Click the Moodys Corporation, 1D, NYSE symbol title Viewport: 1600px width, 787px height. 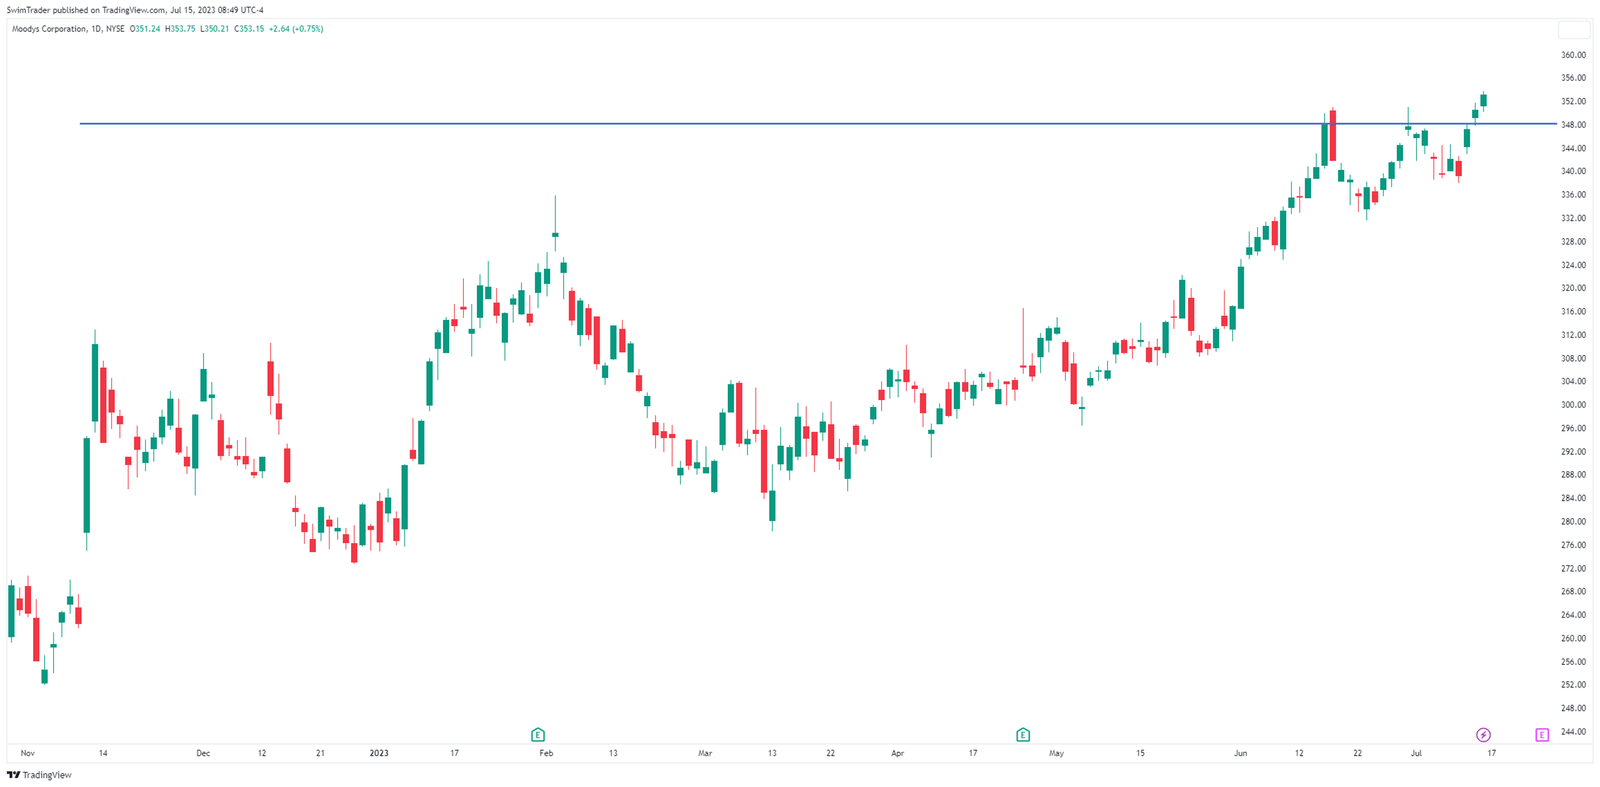[68, 29]
